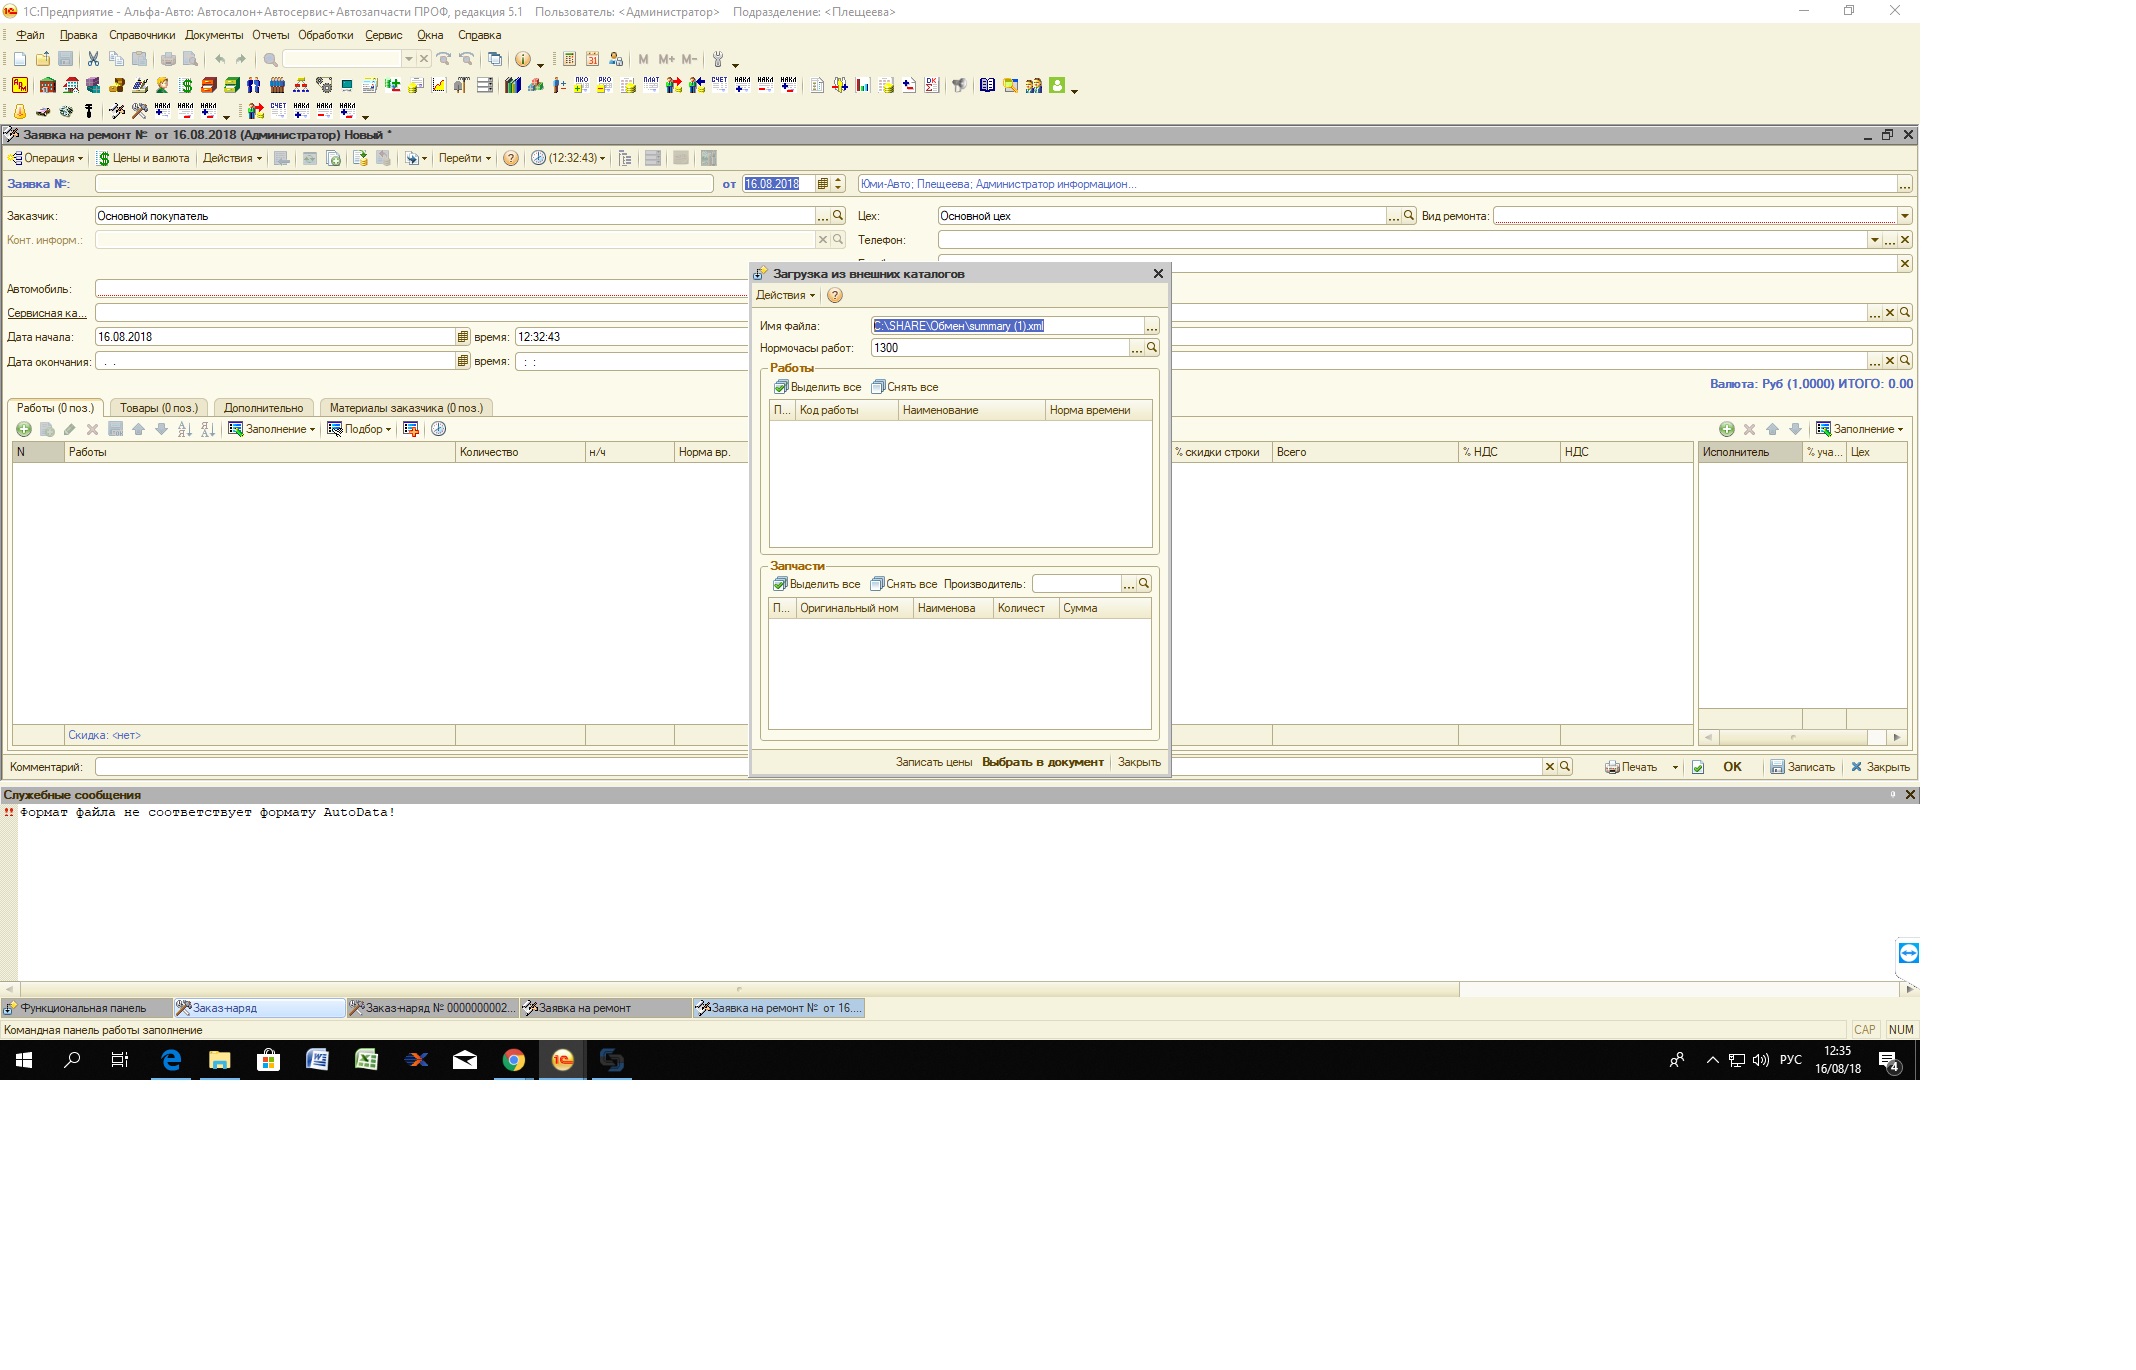Click the Производитель input field
This screenshot has width=2136, height=1370.
[x=1076, y=584]
